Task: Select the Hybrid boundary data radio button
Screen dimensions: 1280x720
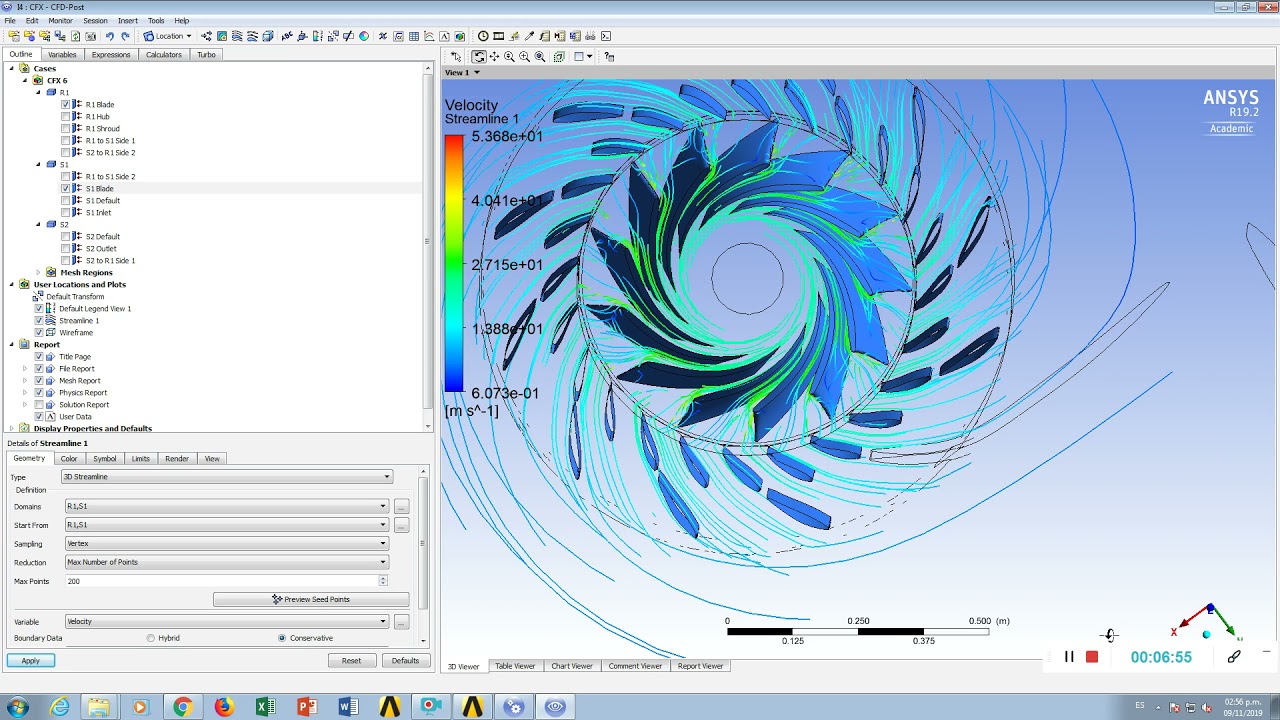Action: (151, 638)
